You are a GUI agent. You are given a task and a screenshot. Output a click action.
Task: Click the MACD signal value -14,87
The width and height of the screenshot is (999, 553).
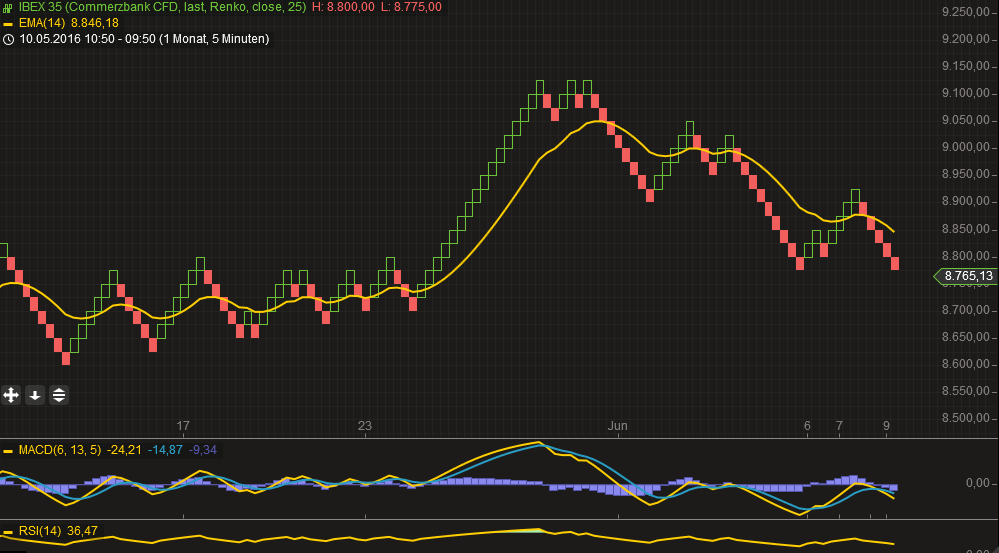tap(165, 451)
